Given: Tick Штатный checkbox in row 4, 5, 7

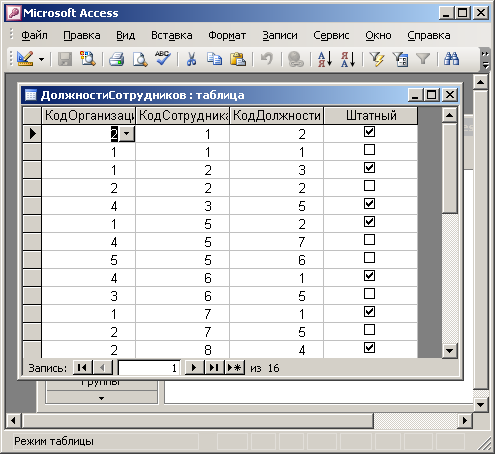Looking at the screenshot, I should coord(369,240).
